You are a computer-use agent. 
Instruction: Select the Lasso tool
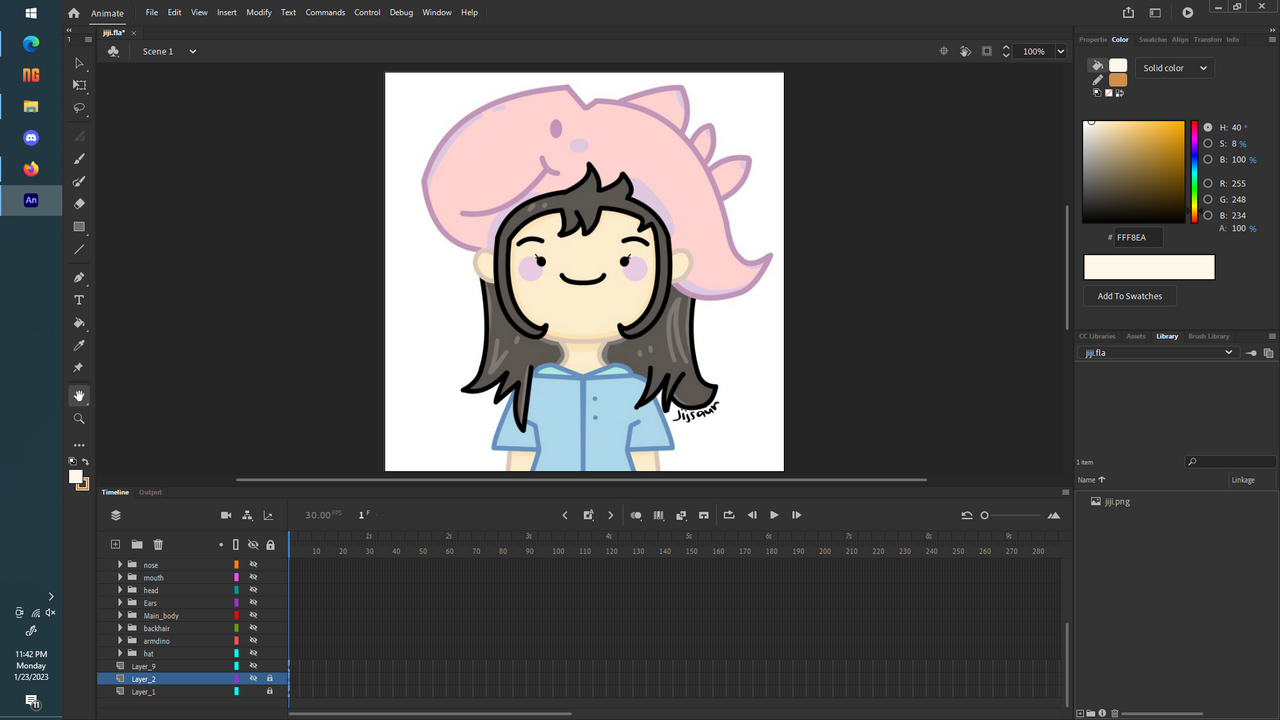(80, 108)
